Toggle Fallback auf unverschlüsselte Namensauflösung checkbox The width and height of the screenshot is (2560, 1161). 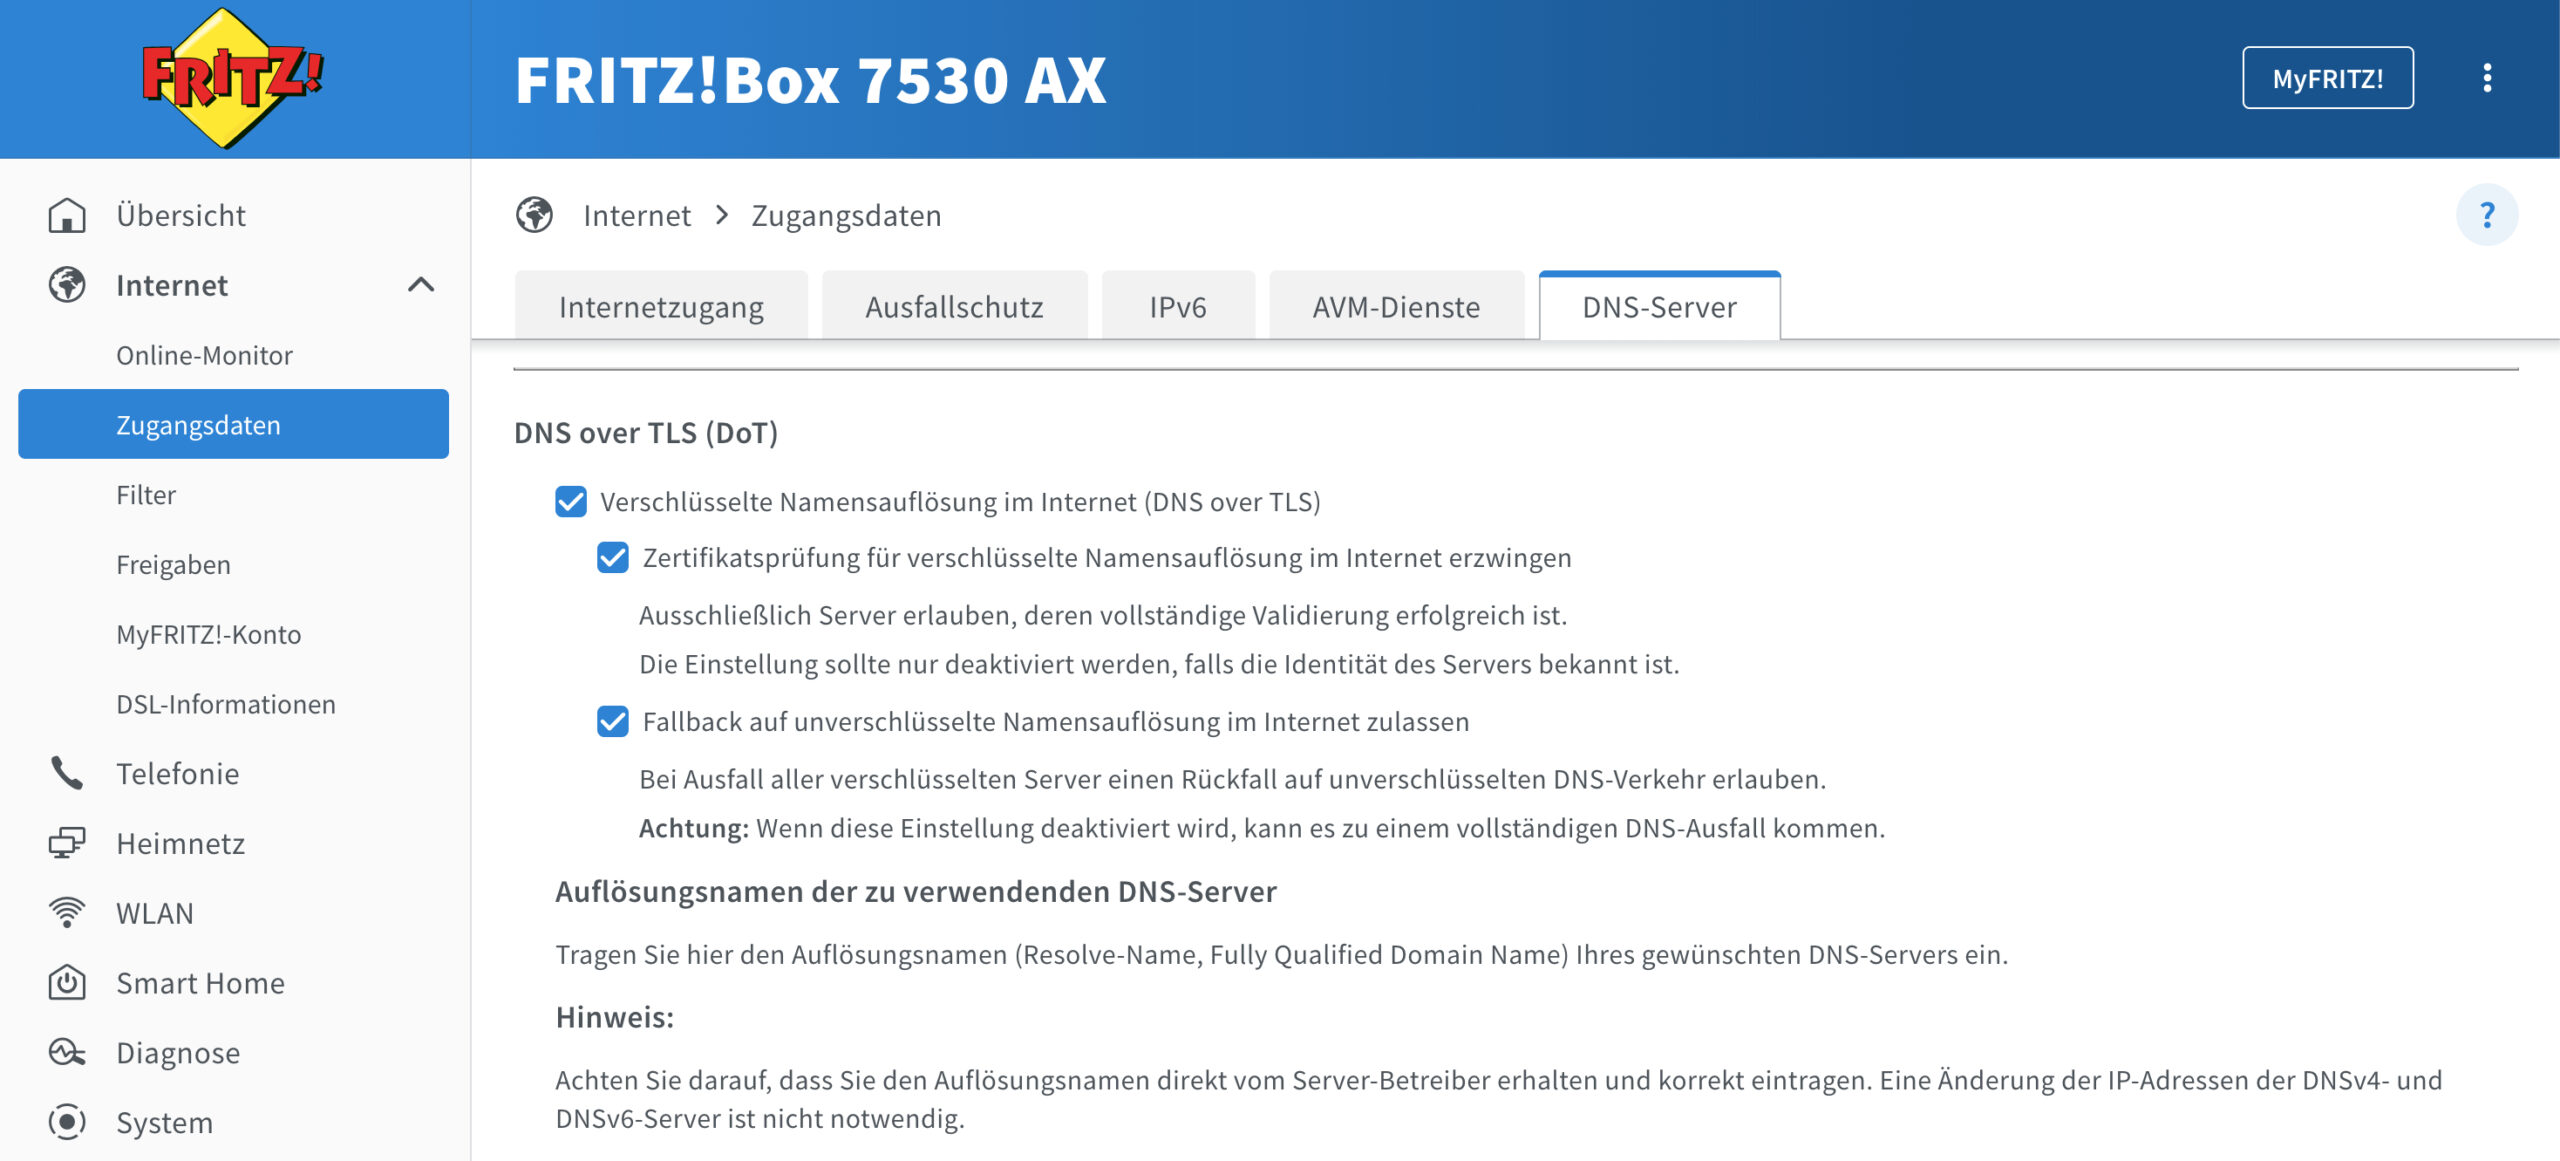tap(613, 721)
